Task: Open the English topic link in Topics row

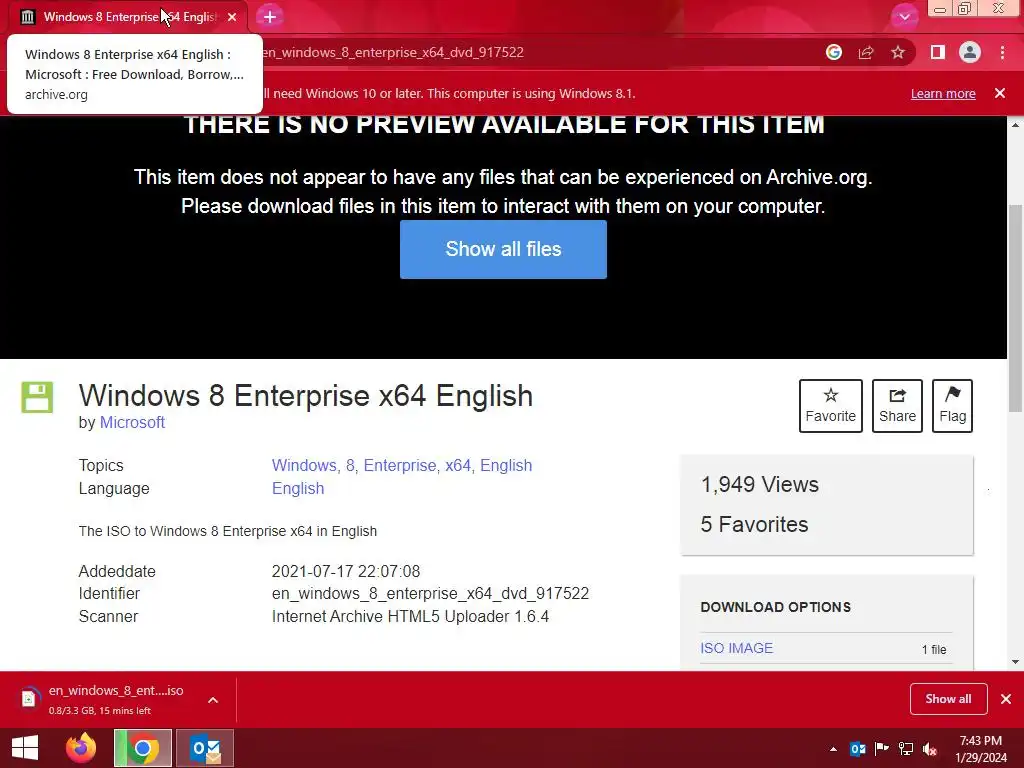Action: click(506, 466)
